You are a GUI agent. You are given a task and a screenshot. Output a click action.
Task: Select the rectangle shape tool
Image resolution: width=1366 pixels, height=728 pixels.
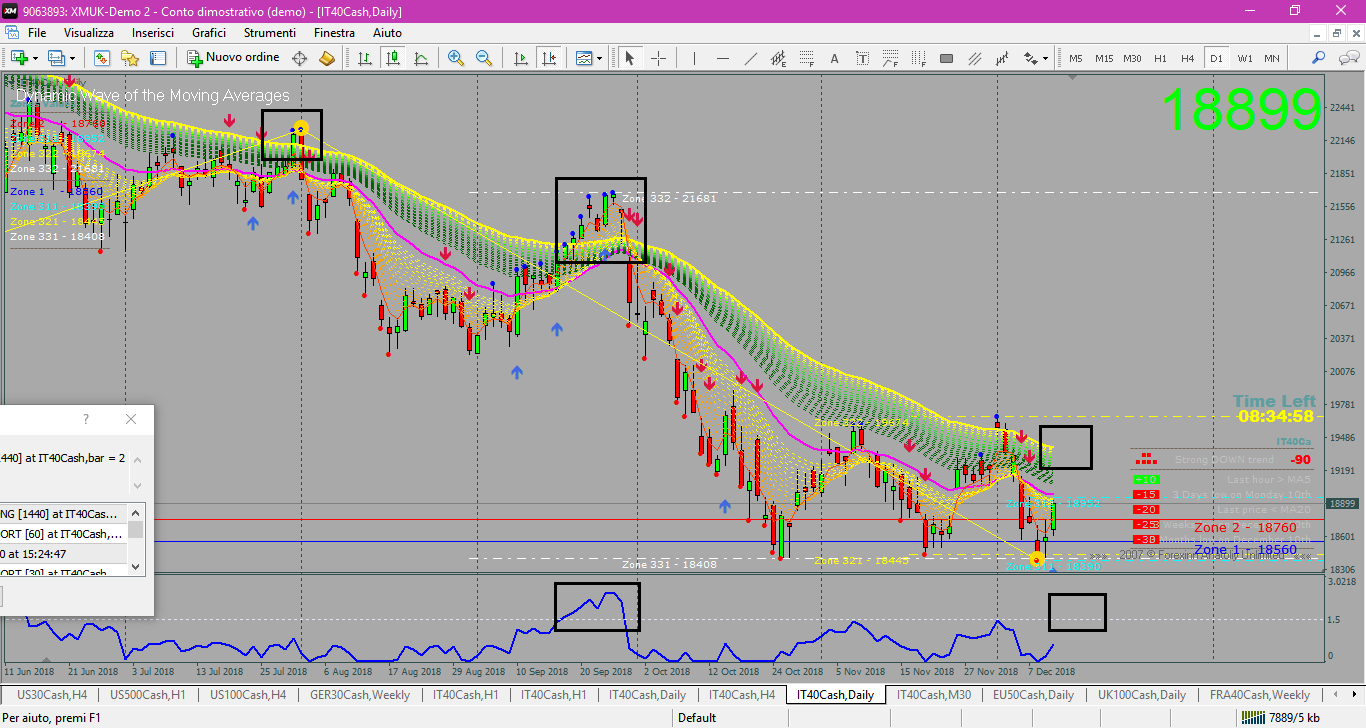coord(946,58)
